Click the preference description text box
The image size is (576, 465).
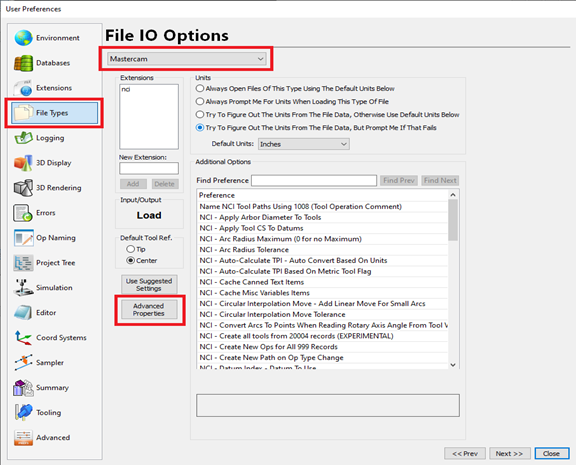tap(328, 405)
